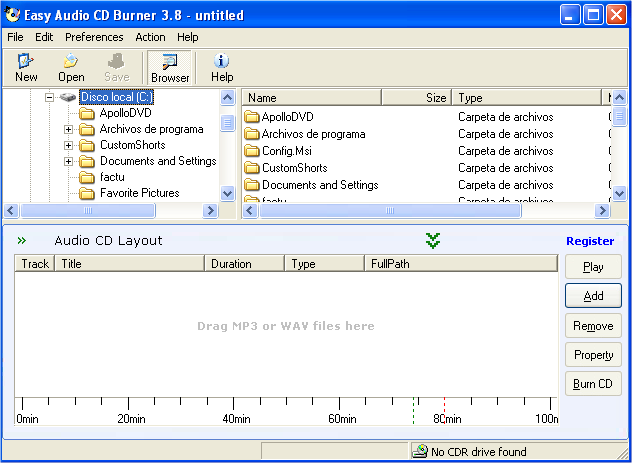Expand CustomShorts folder in tree

[x=68, y=145]
